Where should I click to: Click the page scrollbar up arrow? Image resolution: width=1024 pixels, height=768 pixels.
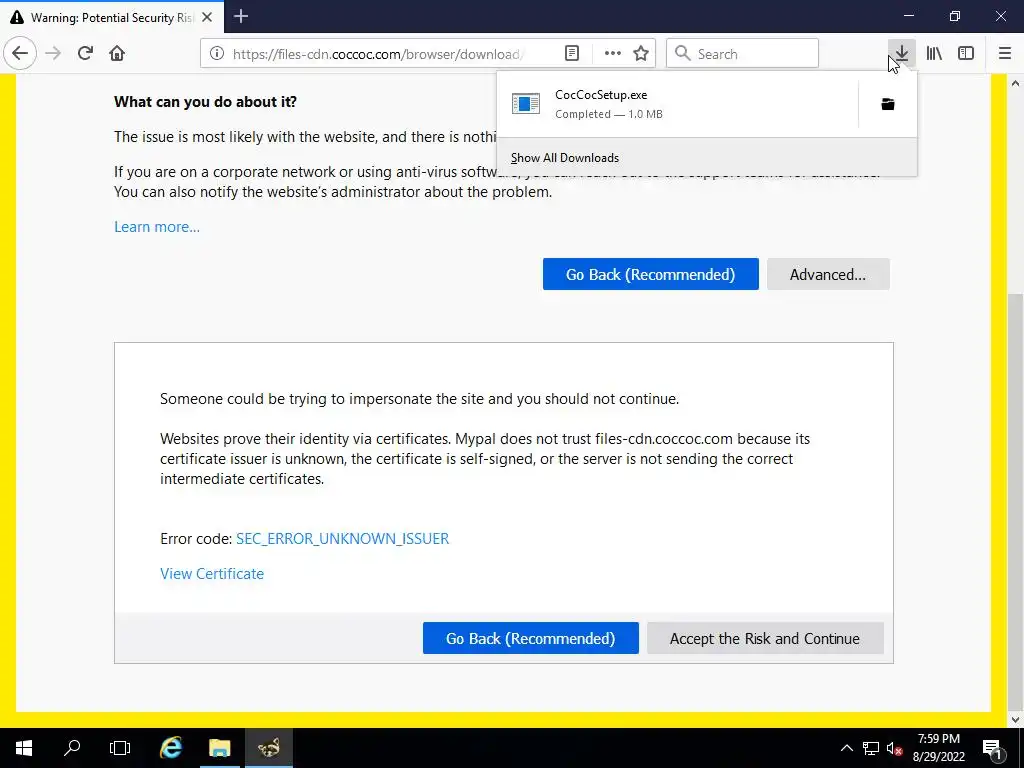click(x=1015, y=83)
